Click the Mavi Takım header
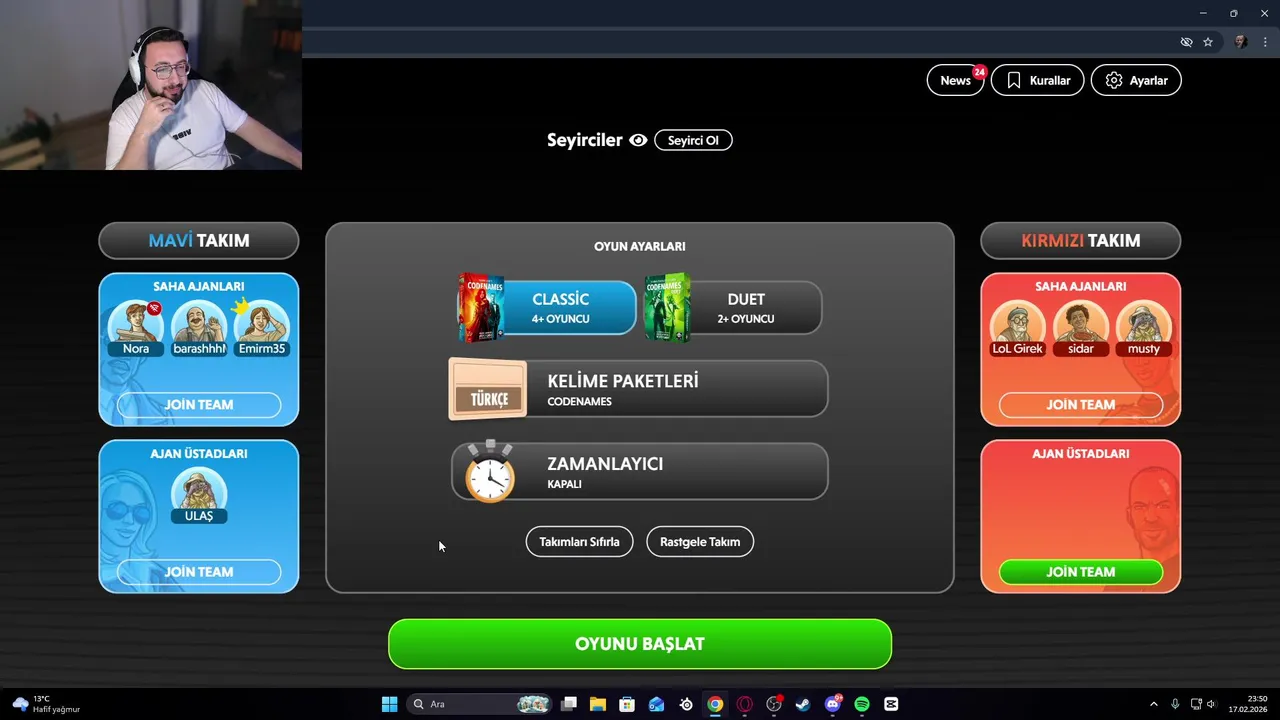The width and height of the screenshot is (1280, 720). [199, 241]
